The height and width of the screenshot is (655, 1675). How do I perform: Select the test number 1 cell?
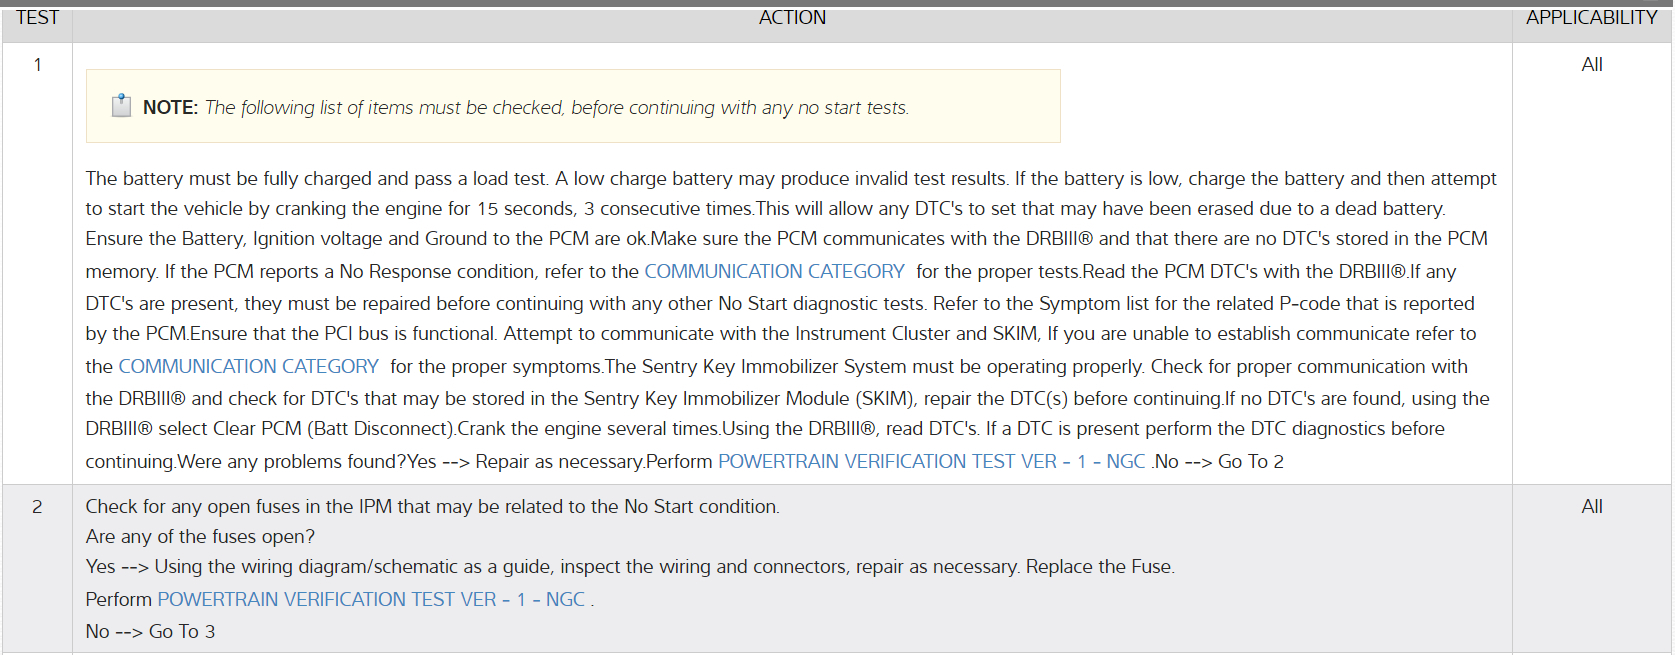37,65
